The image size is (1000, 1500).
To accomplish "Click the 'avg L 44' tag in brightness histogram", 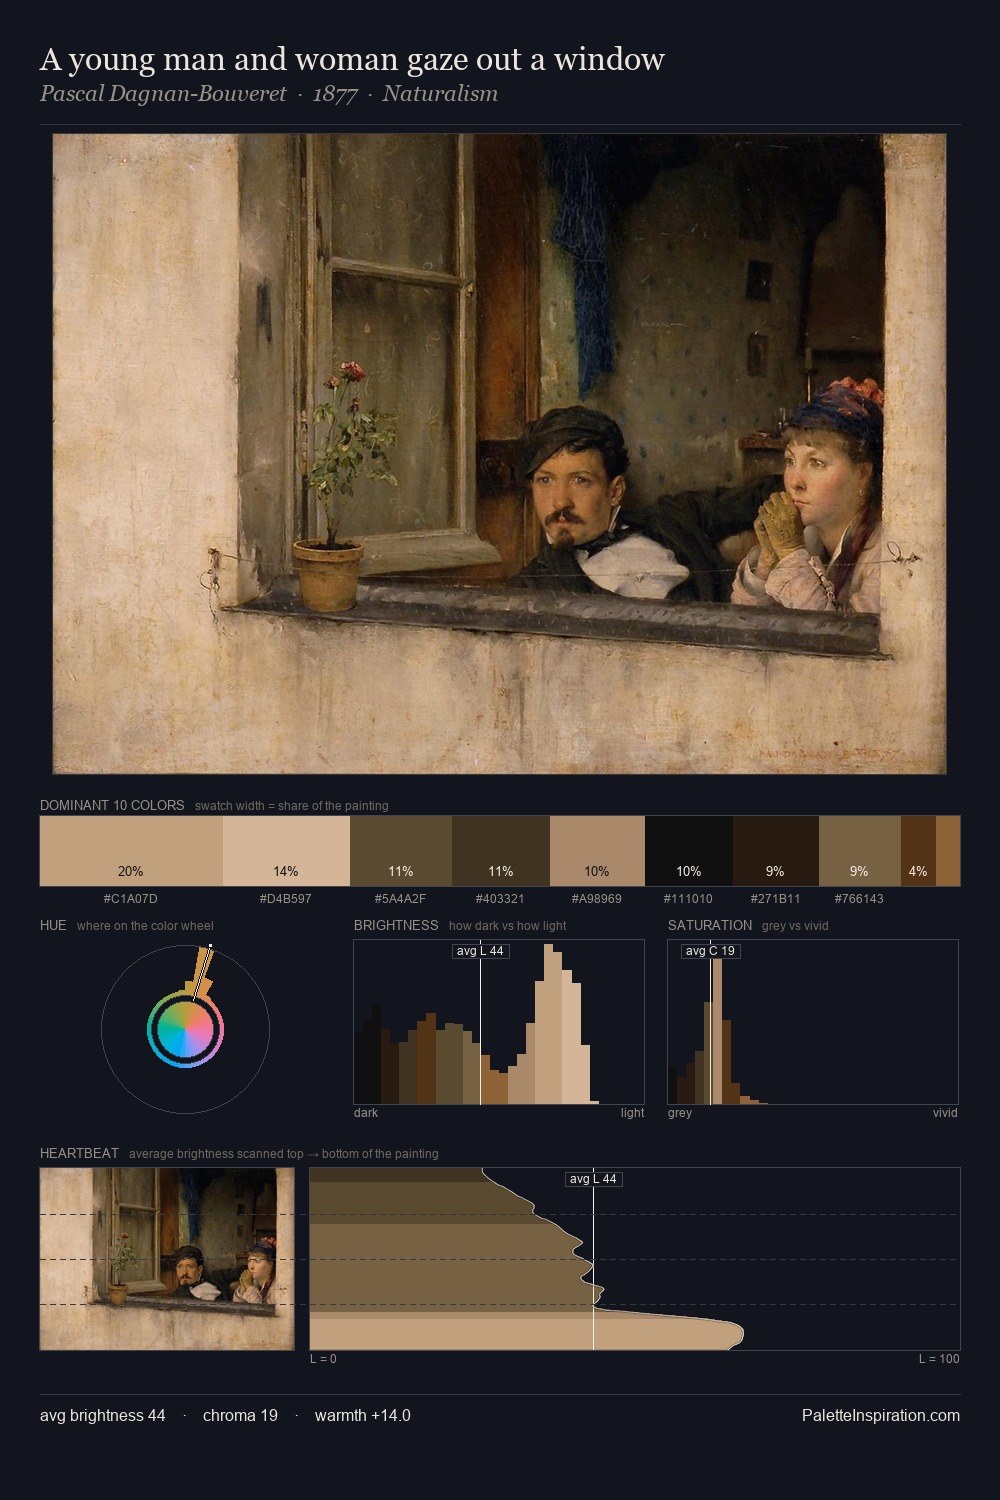I will tap(481, 951).
